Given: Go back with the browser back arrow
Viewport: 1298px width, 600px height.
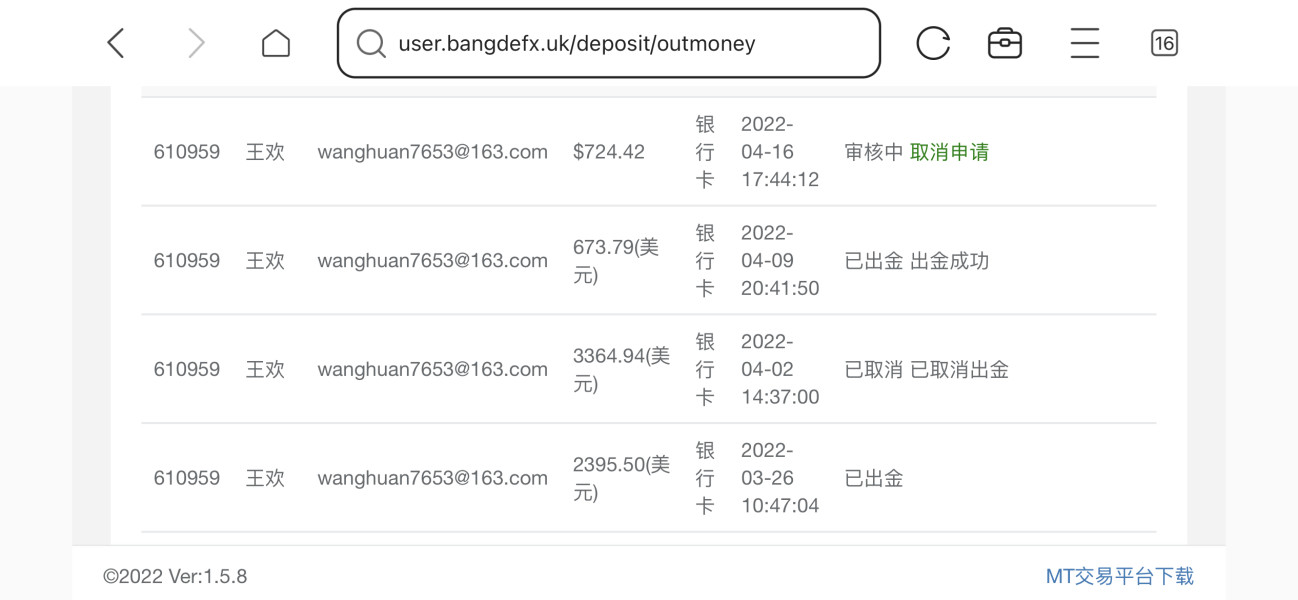Looking at the screenshot, I should click(x=116, y=43).
